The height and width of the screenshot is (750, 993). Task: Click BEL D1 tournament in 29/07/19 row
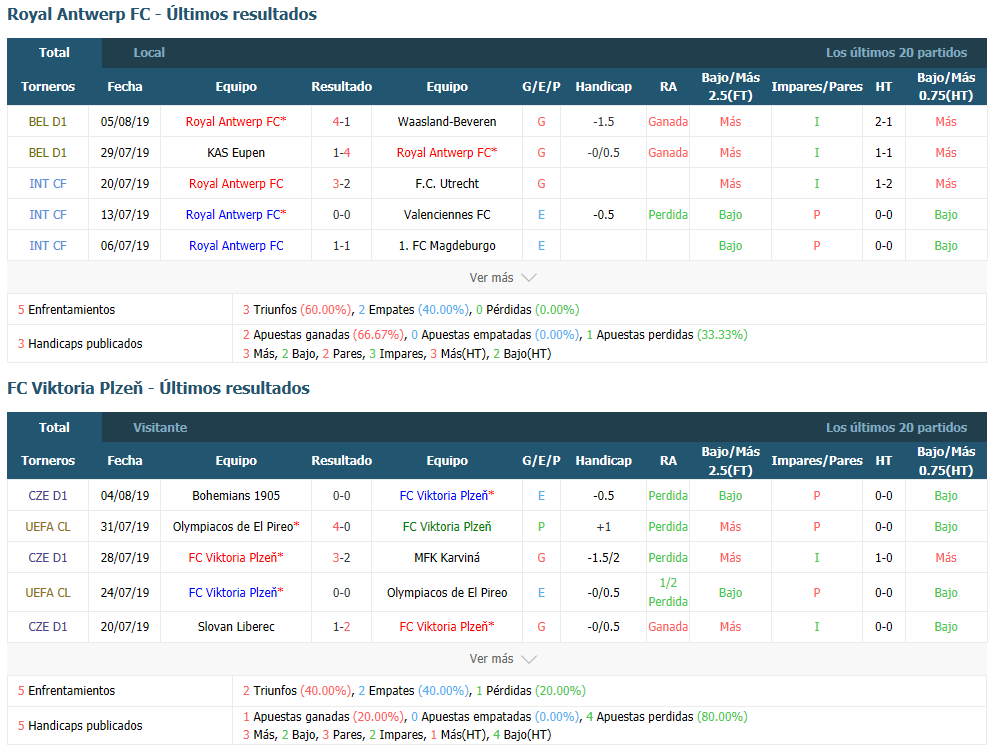[x=47, y=153]
